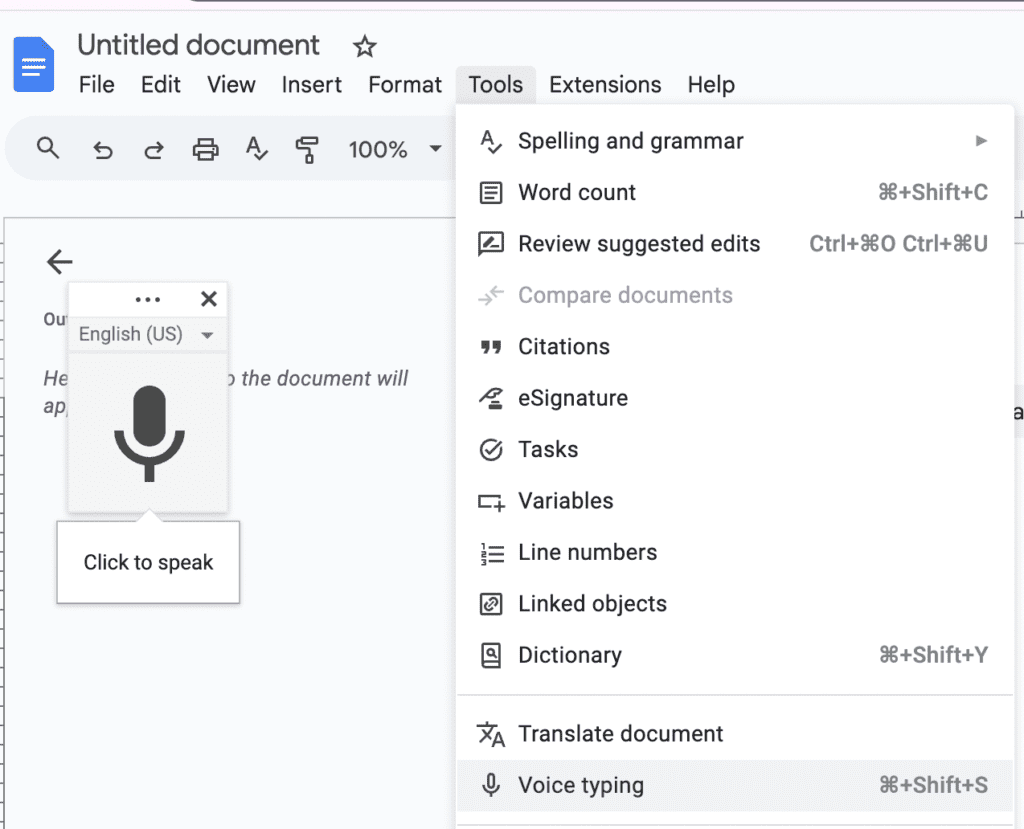Star the Untitled document
Image resolution: width=1024 pixels, height=829 pixels.
tap(363, 46)
